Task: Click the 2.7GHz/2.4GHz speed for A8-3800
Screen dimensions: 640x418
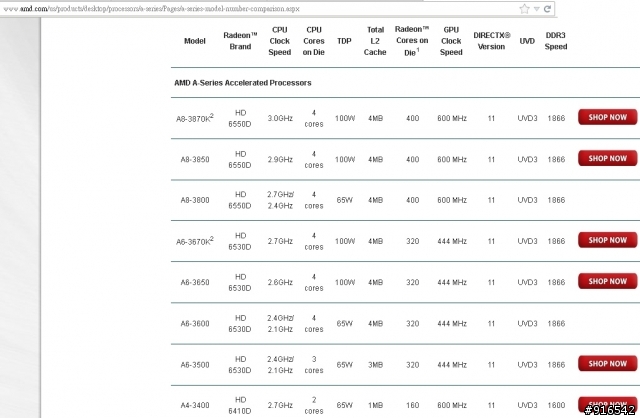Action: point(280,200)
